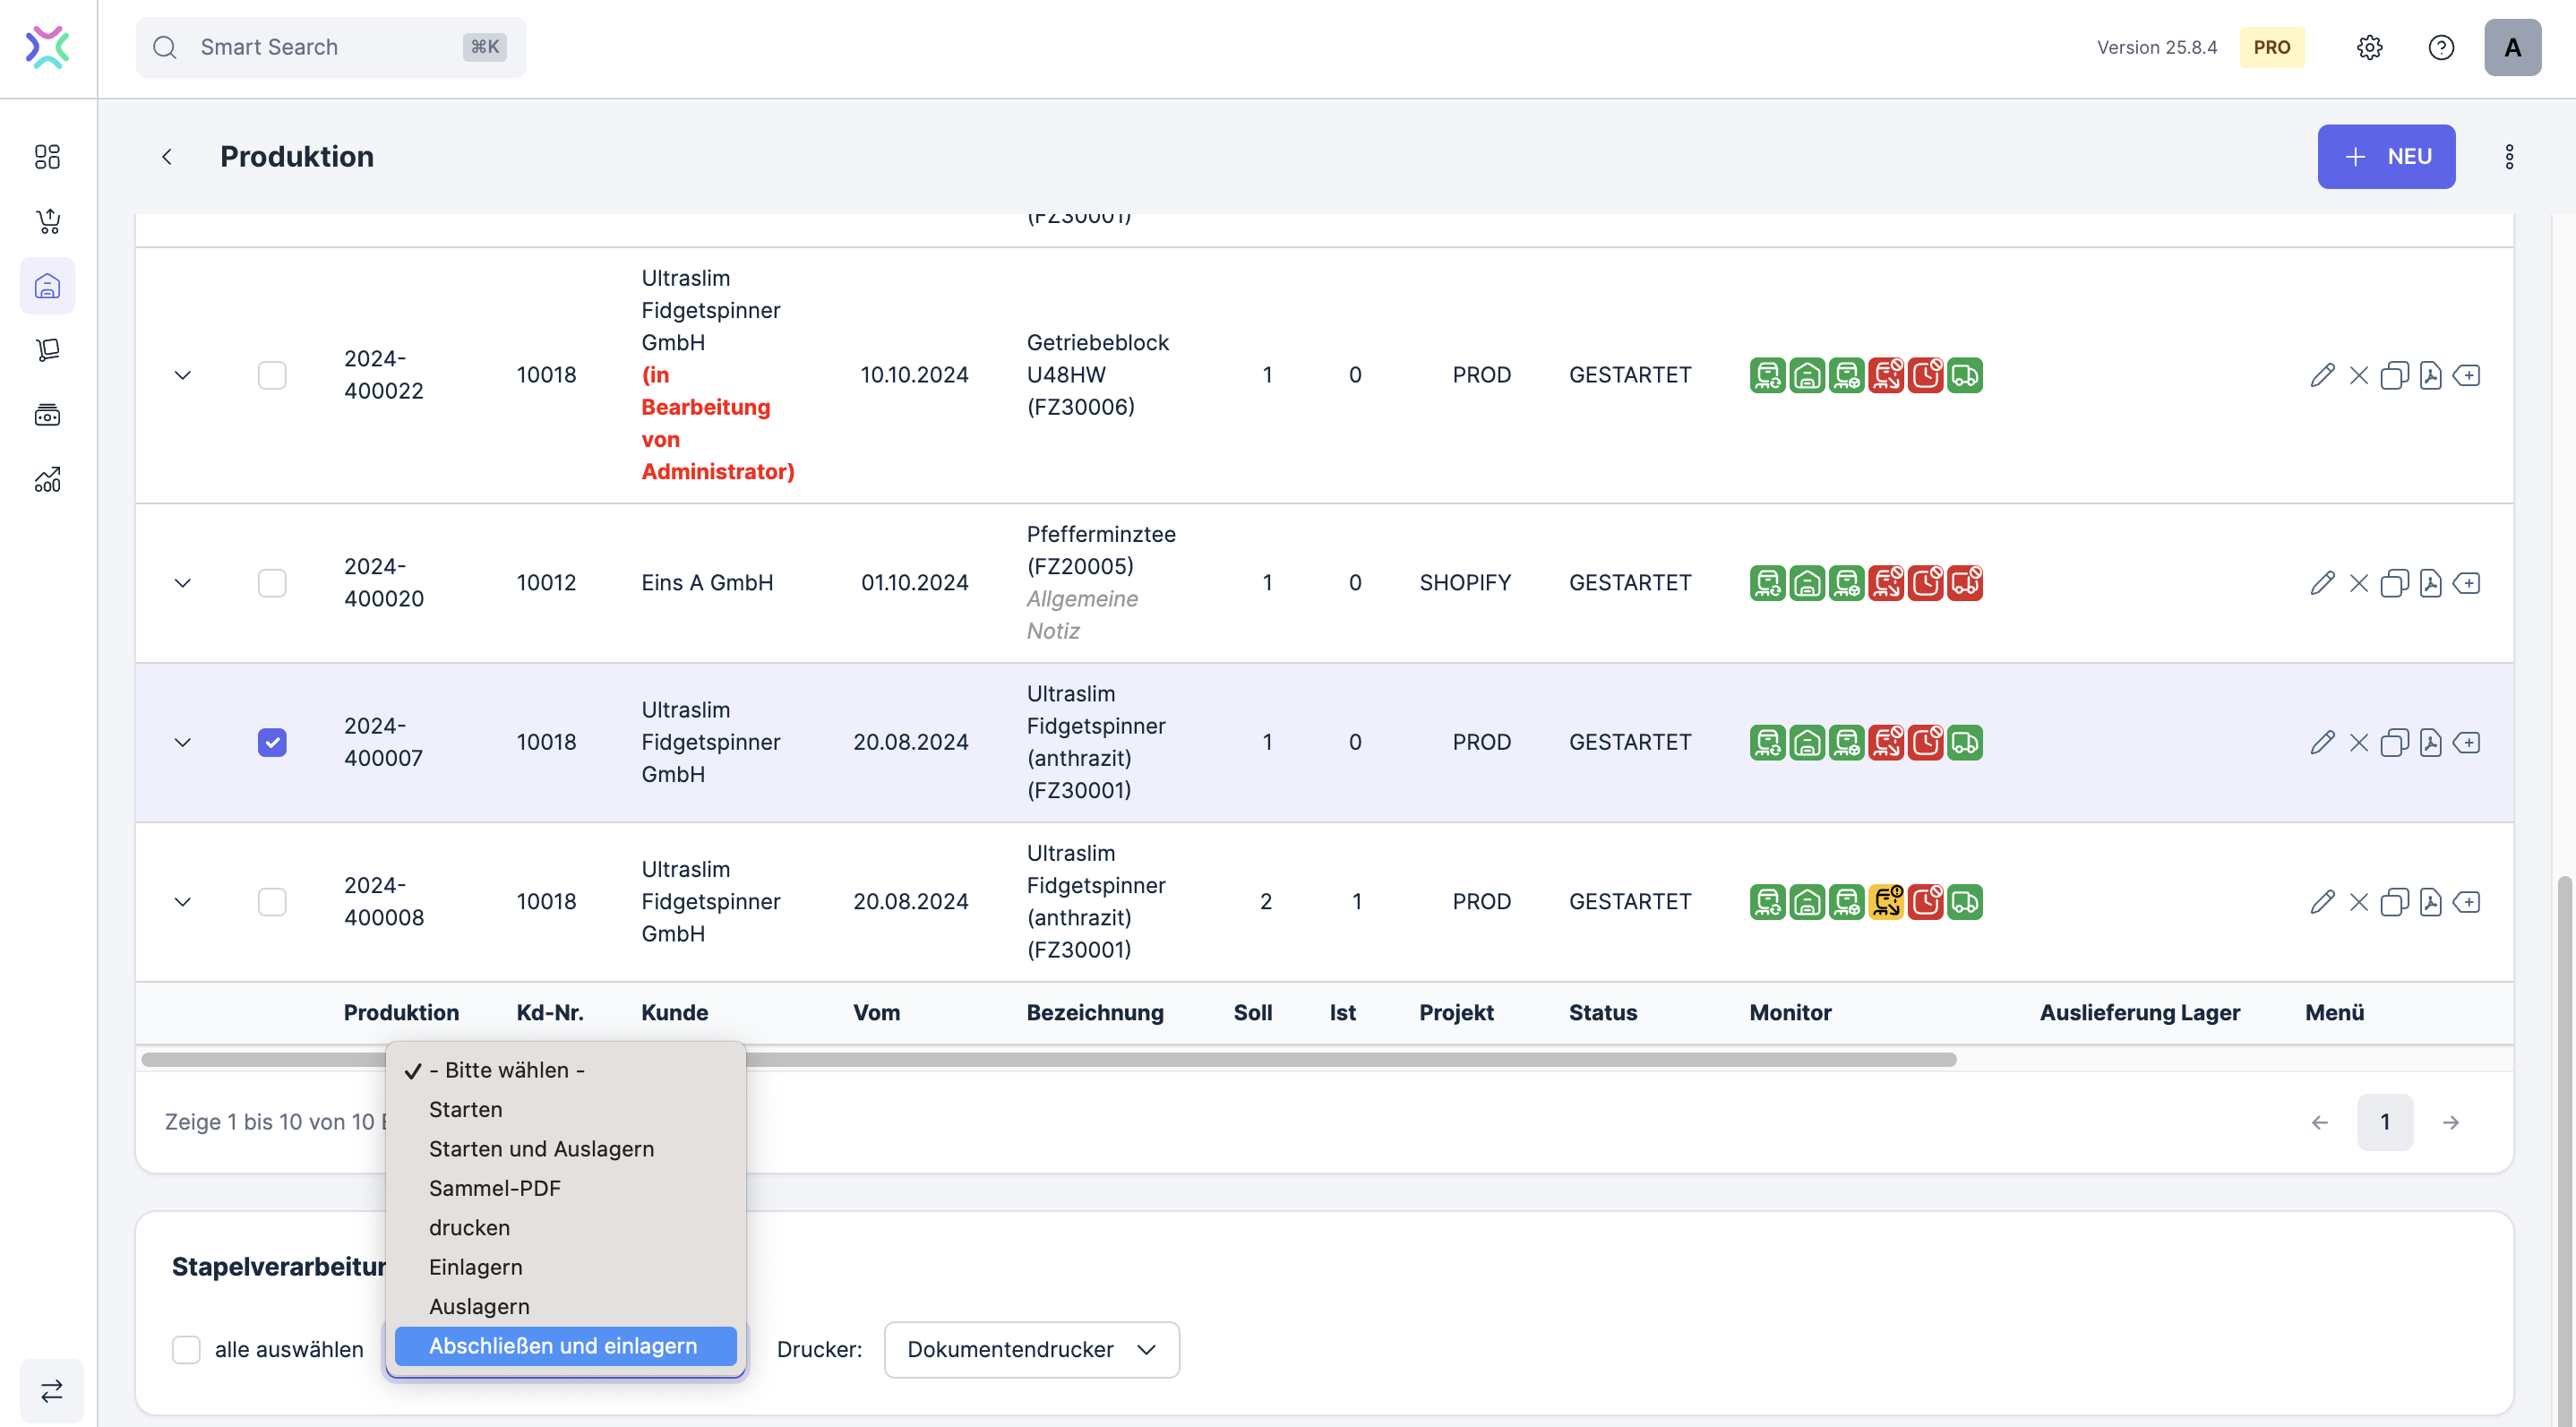Click the edit pencil icon for production 2024-400022
The image size is (2576, 1427).
coord(2322,375)
